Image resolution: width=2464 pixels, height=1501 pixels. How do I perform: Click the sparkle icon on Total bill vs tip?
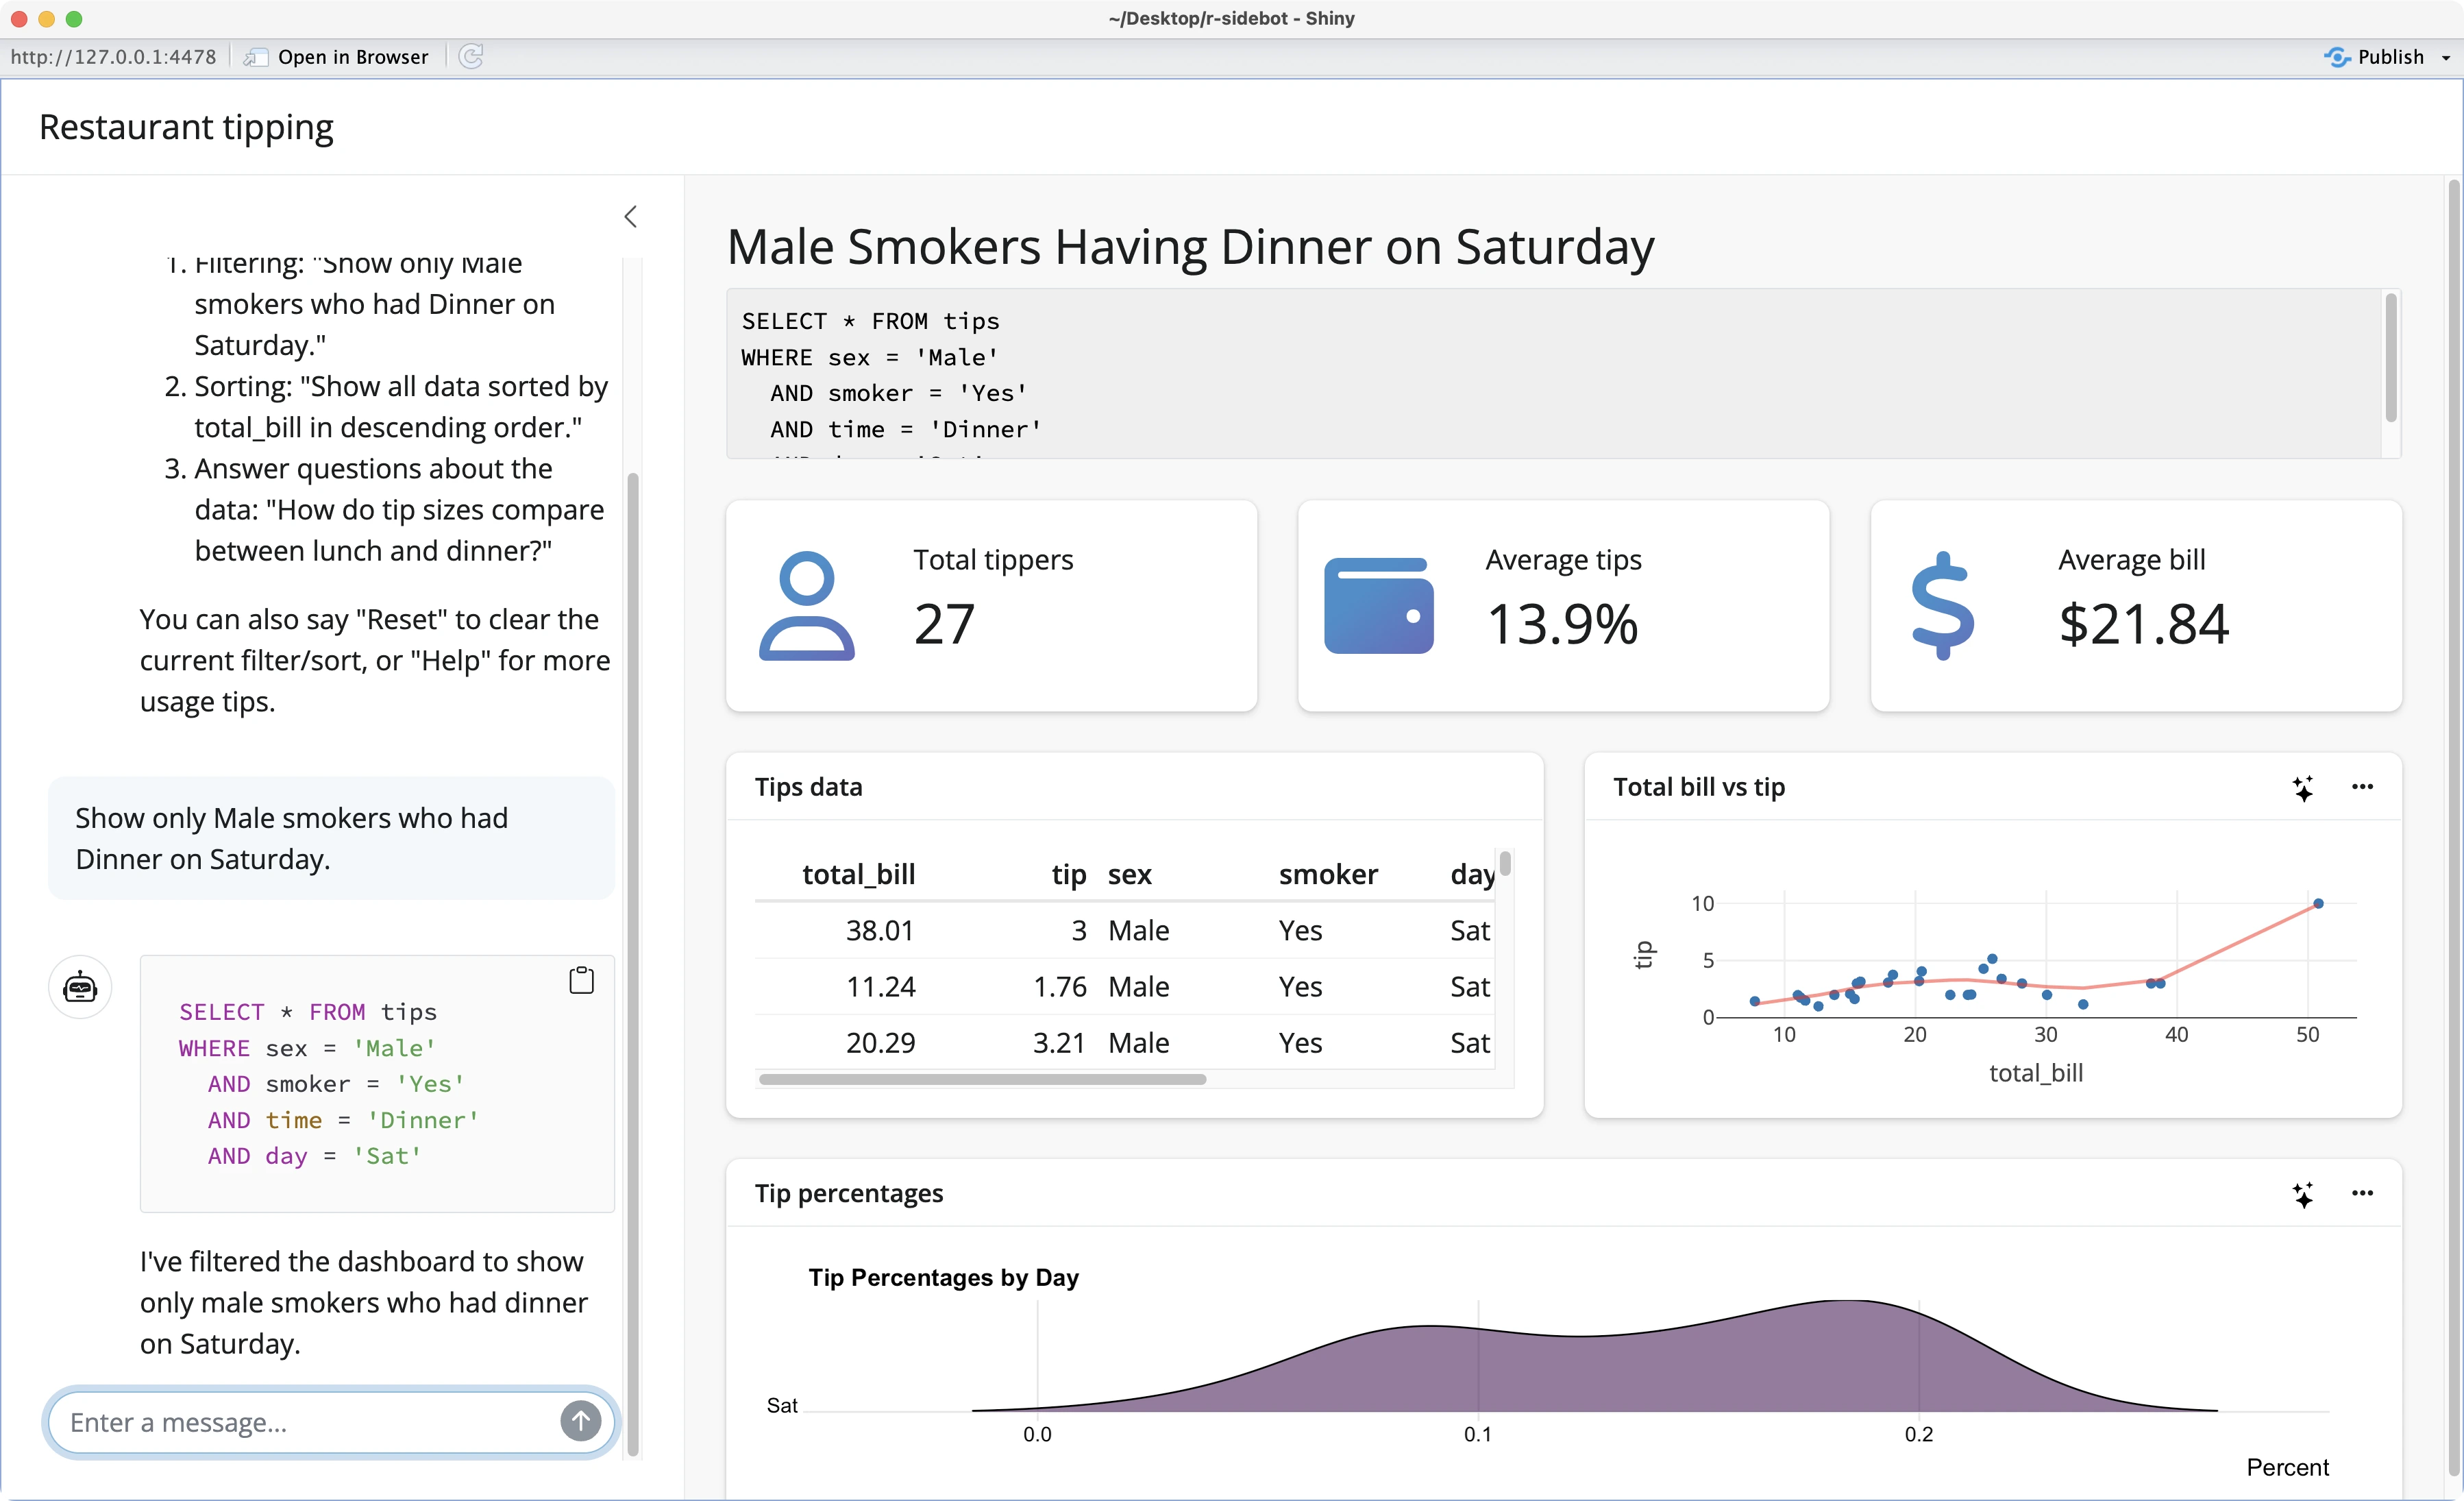click(x=2302, y=788)
